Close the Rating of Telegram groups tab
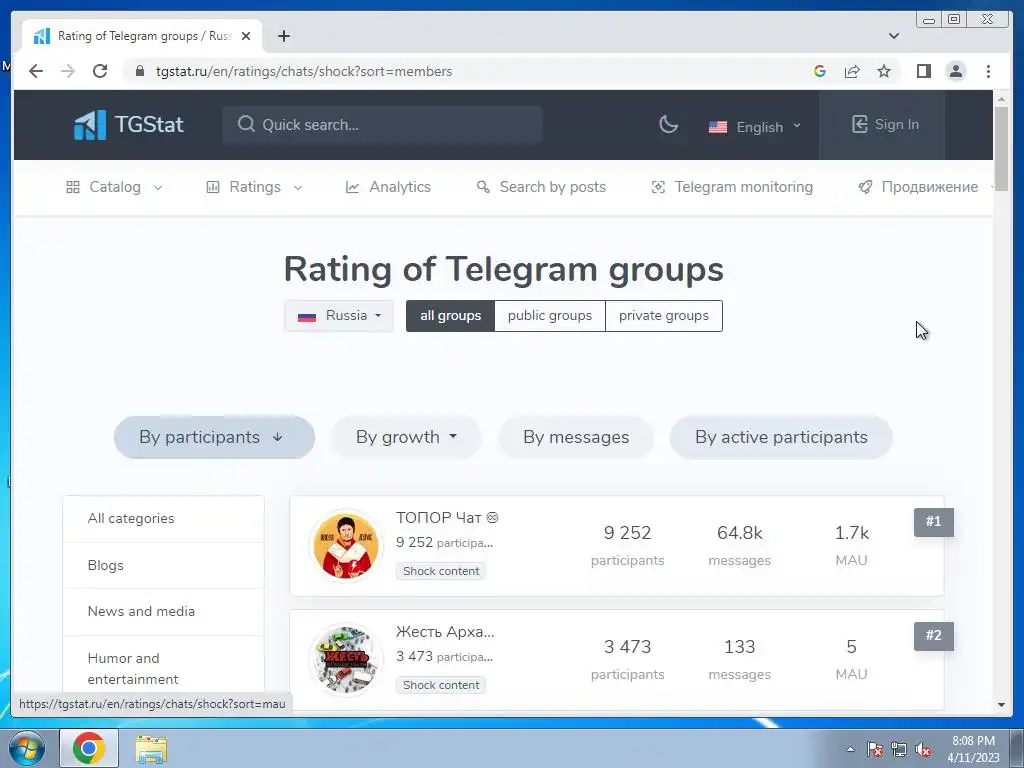The image size is (1024, 768). tap(246, 36)
